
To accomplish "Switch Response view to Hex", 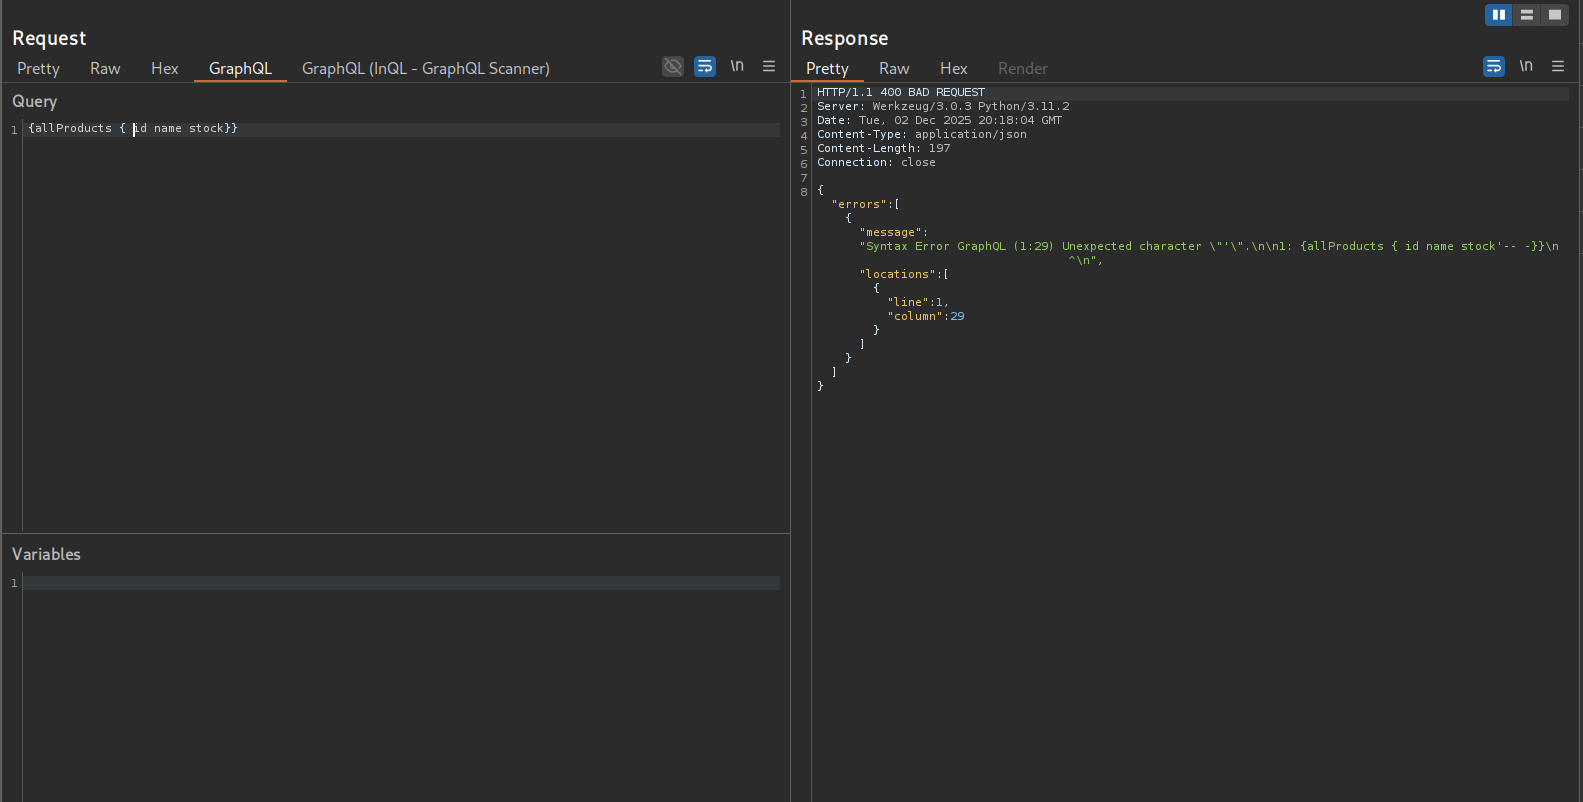I will [x=953, y=68].
